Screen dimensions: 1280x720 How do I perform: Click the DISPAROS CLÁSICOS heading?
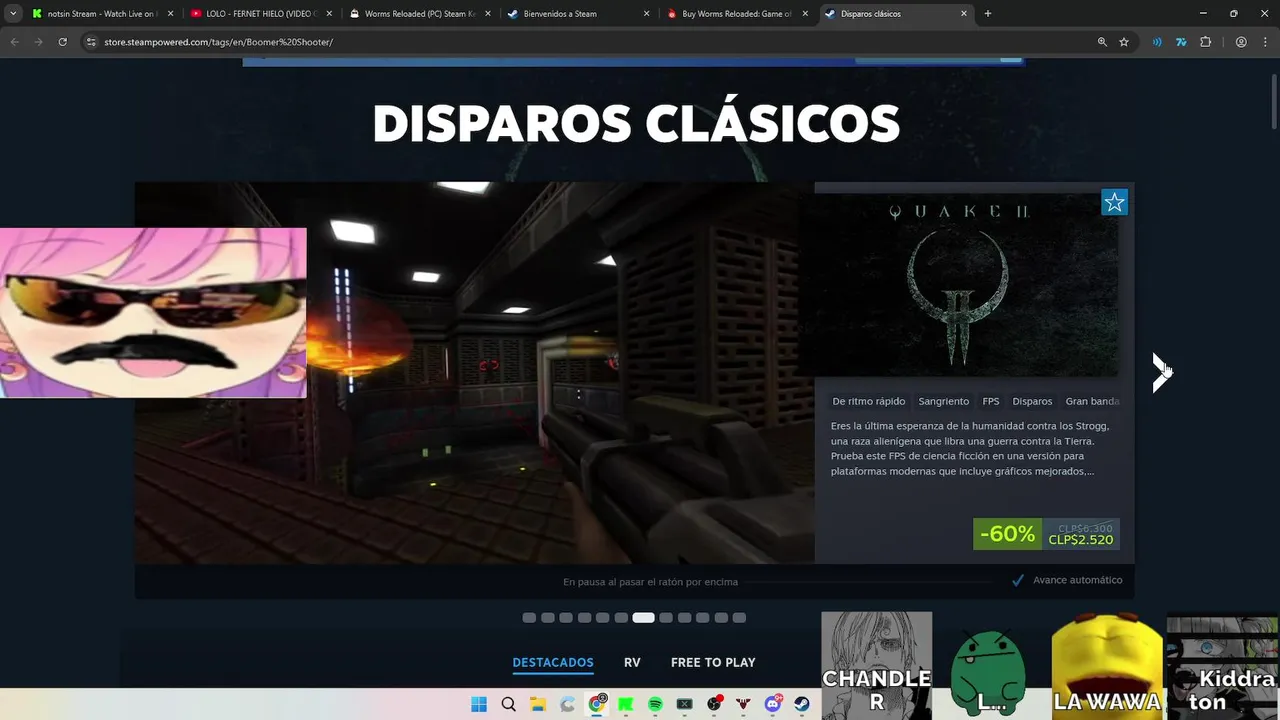[x=636, y=124]
